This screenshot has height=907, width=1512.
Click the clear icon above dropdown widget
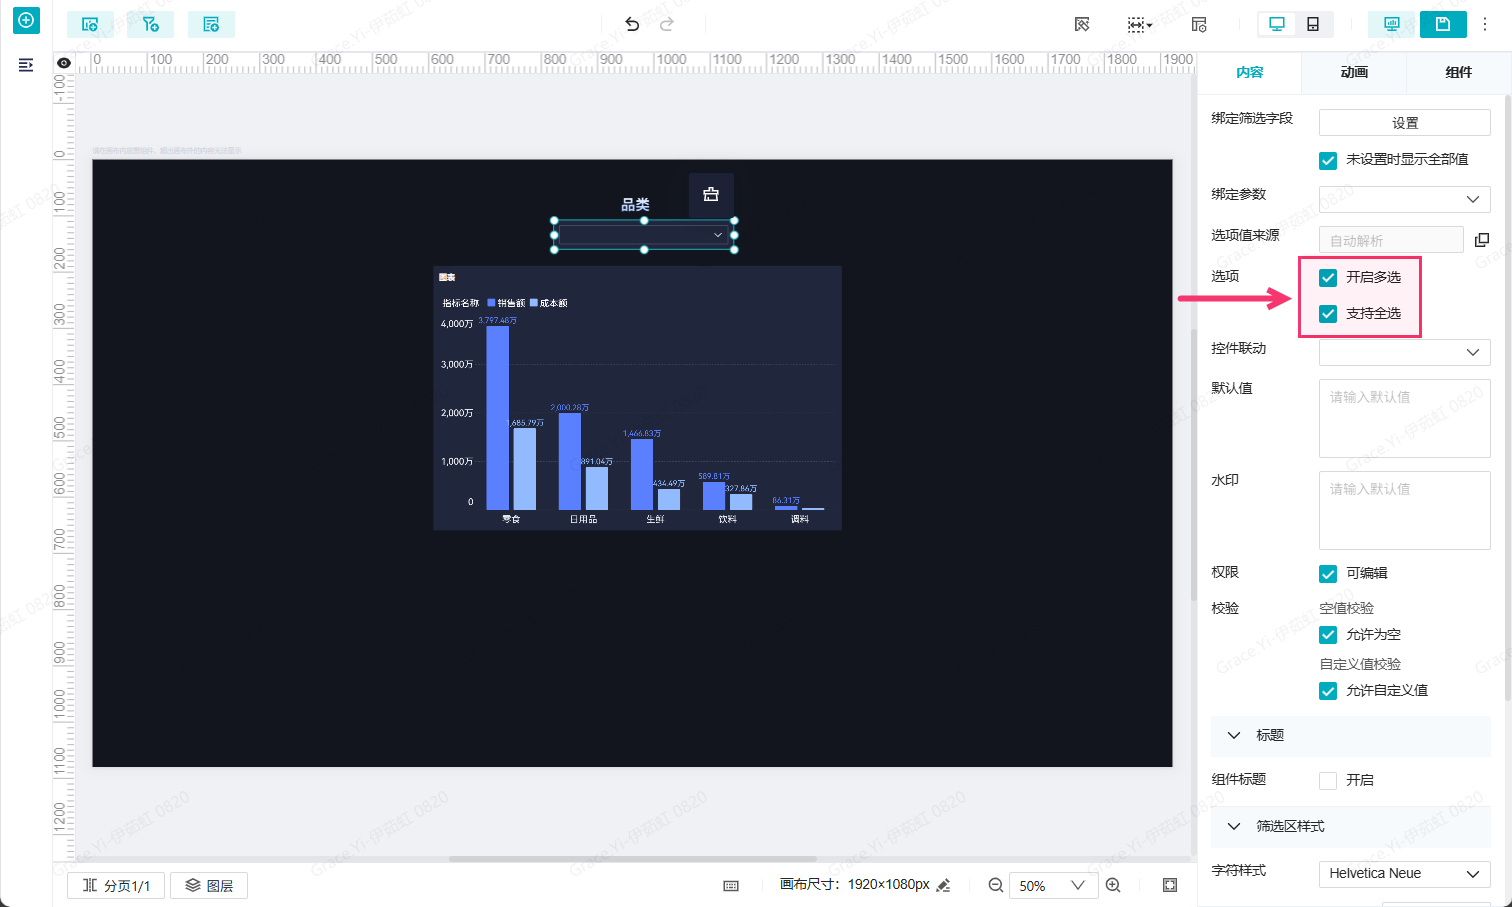(711, 194)
